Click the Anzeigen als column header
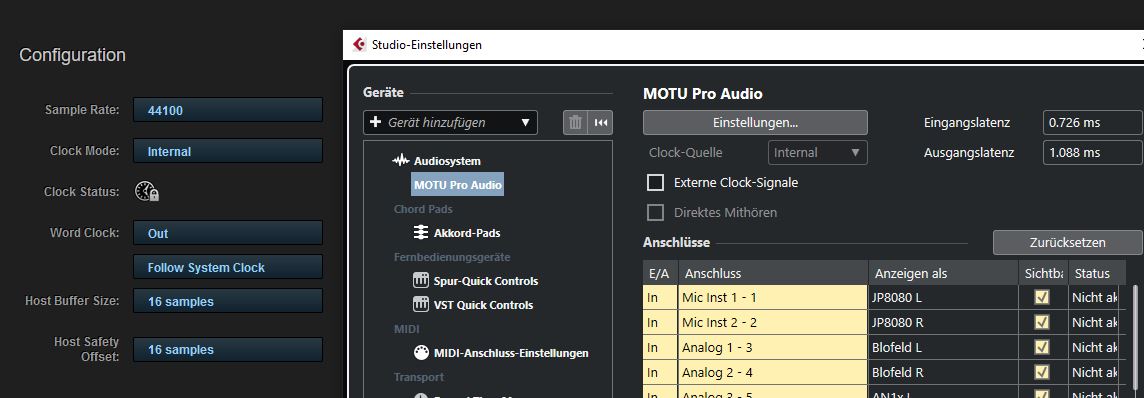The height and width of the screenshot is (398, 1144). (943, 273)
